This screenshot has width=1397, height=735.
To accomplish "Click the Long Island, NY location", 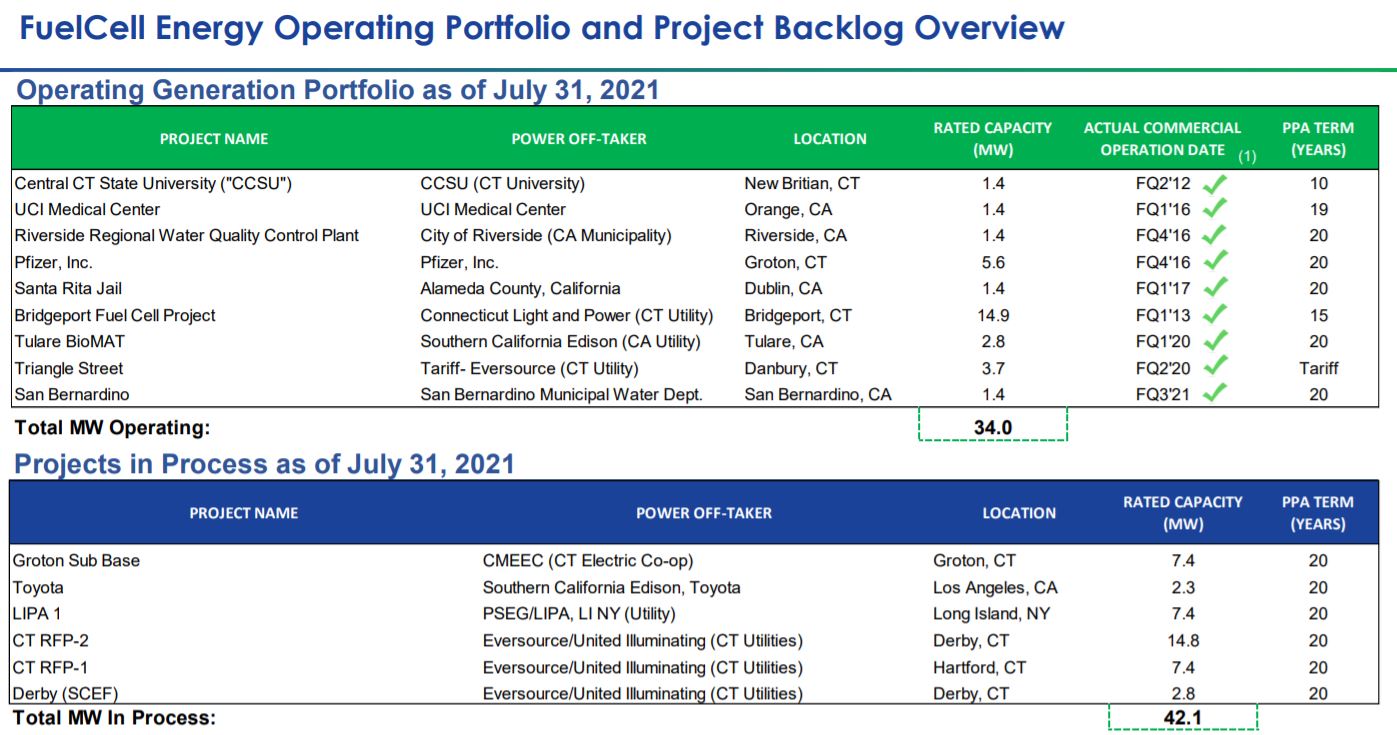I will pos(992,614).
